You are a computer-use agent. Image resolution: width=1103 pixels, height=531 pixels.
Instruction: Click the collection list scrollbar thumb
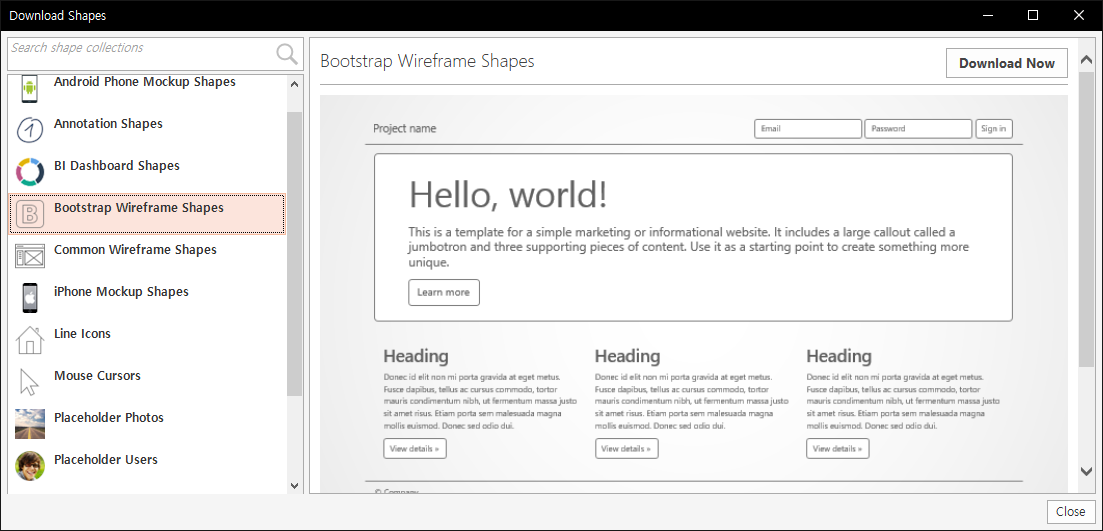(x=295, y=253)
